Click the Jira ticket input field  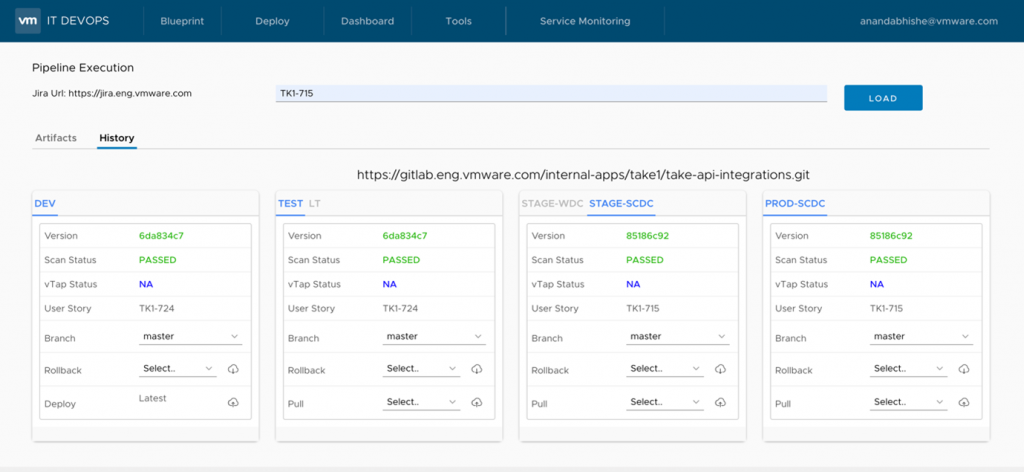coord(551,94)
